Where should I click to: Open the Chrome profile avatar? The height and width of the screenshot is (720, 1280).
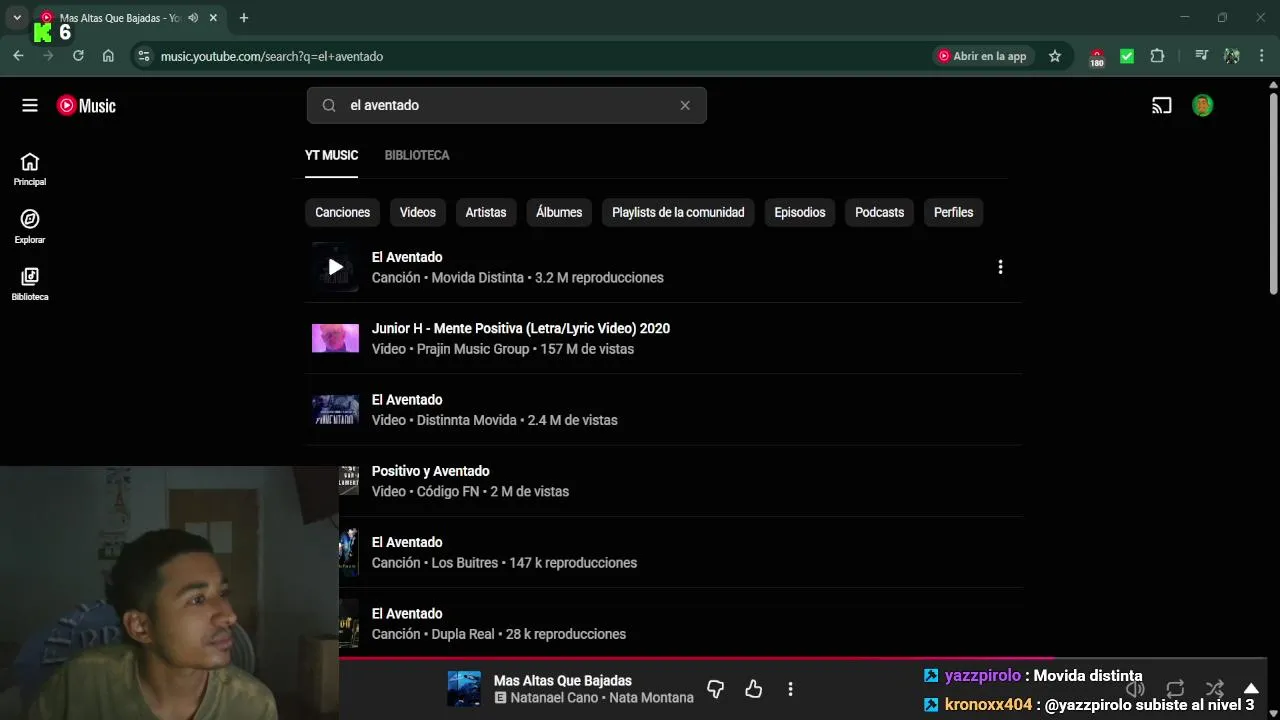1232,56
